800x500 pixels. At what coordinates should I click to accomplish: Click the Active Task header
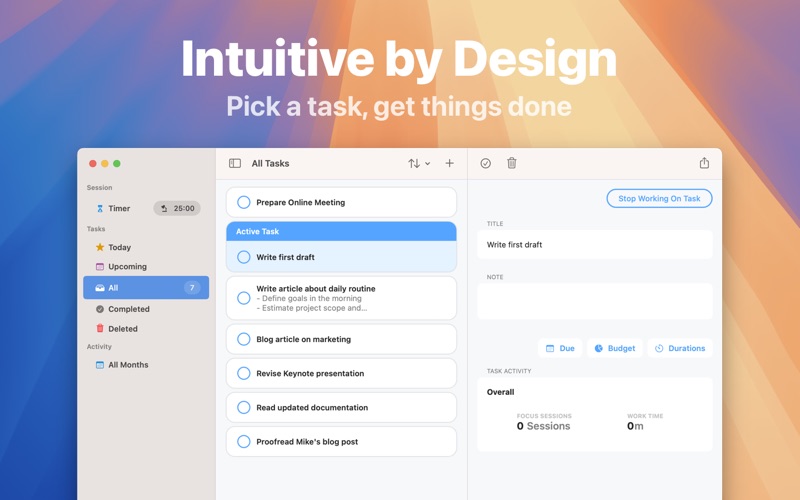click(x=341, y=231)
